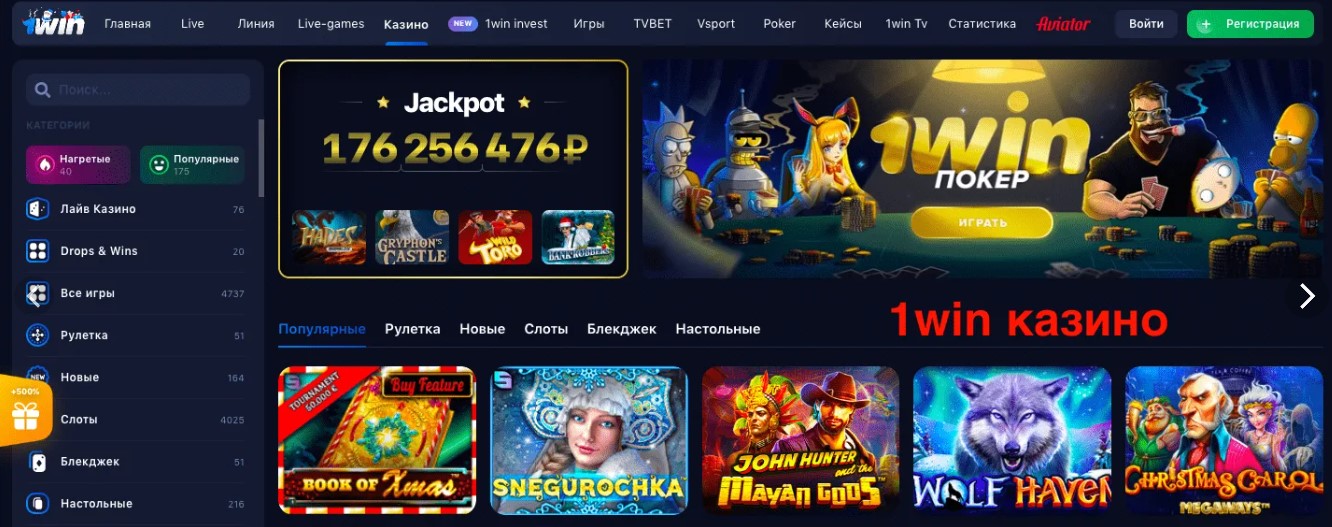Switch to the Слоты games tab
The height and width of the screenshot is (527, 1332).
(546, 329)
